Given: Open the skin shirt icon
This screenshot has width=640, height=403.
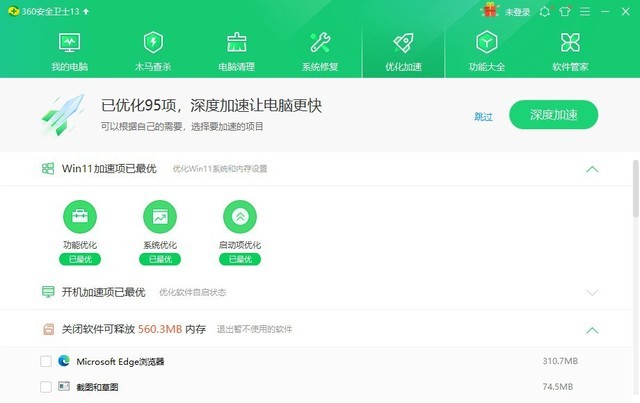Looking at the screenshot, I should [565, 11].
